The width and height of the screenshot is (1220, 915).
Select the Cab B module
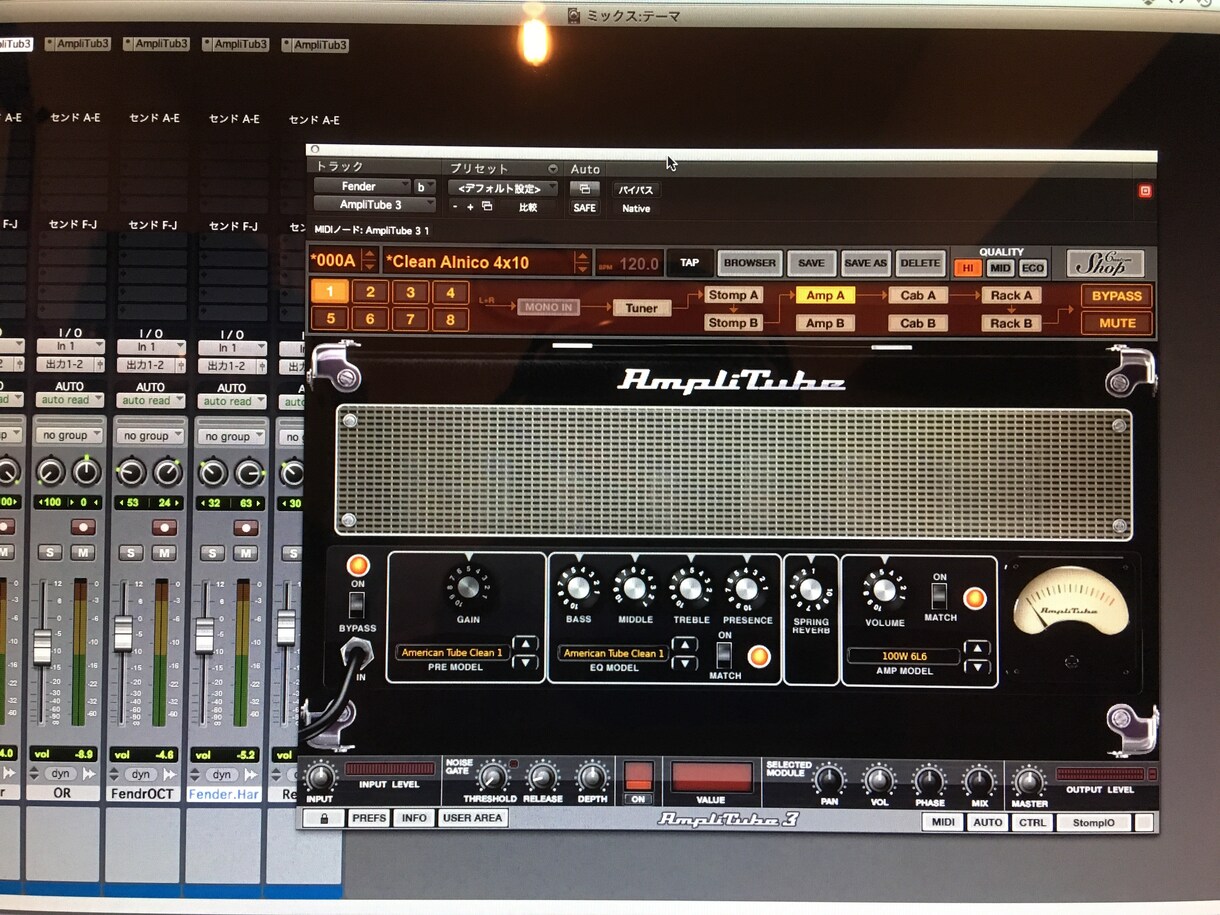(x=918, y=323)
